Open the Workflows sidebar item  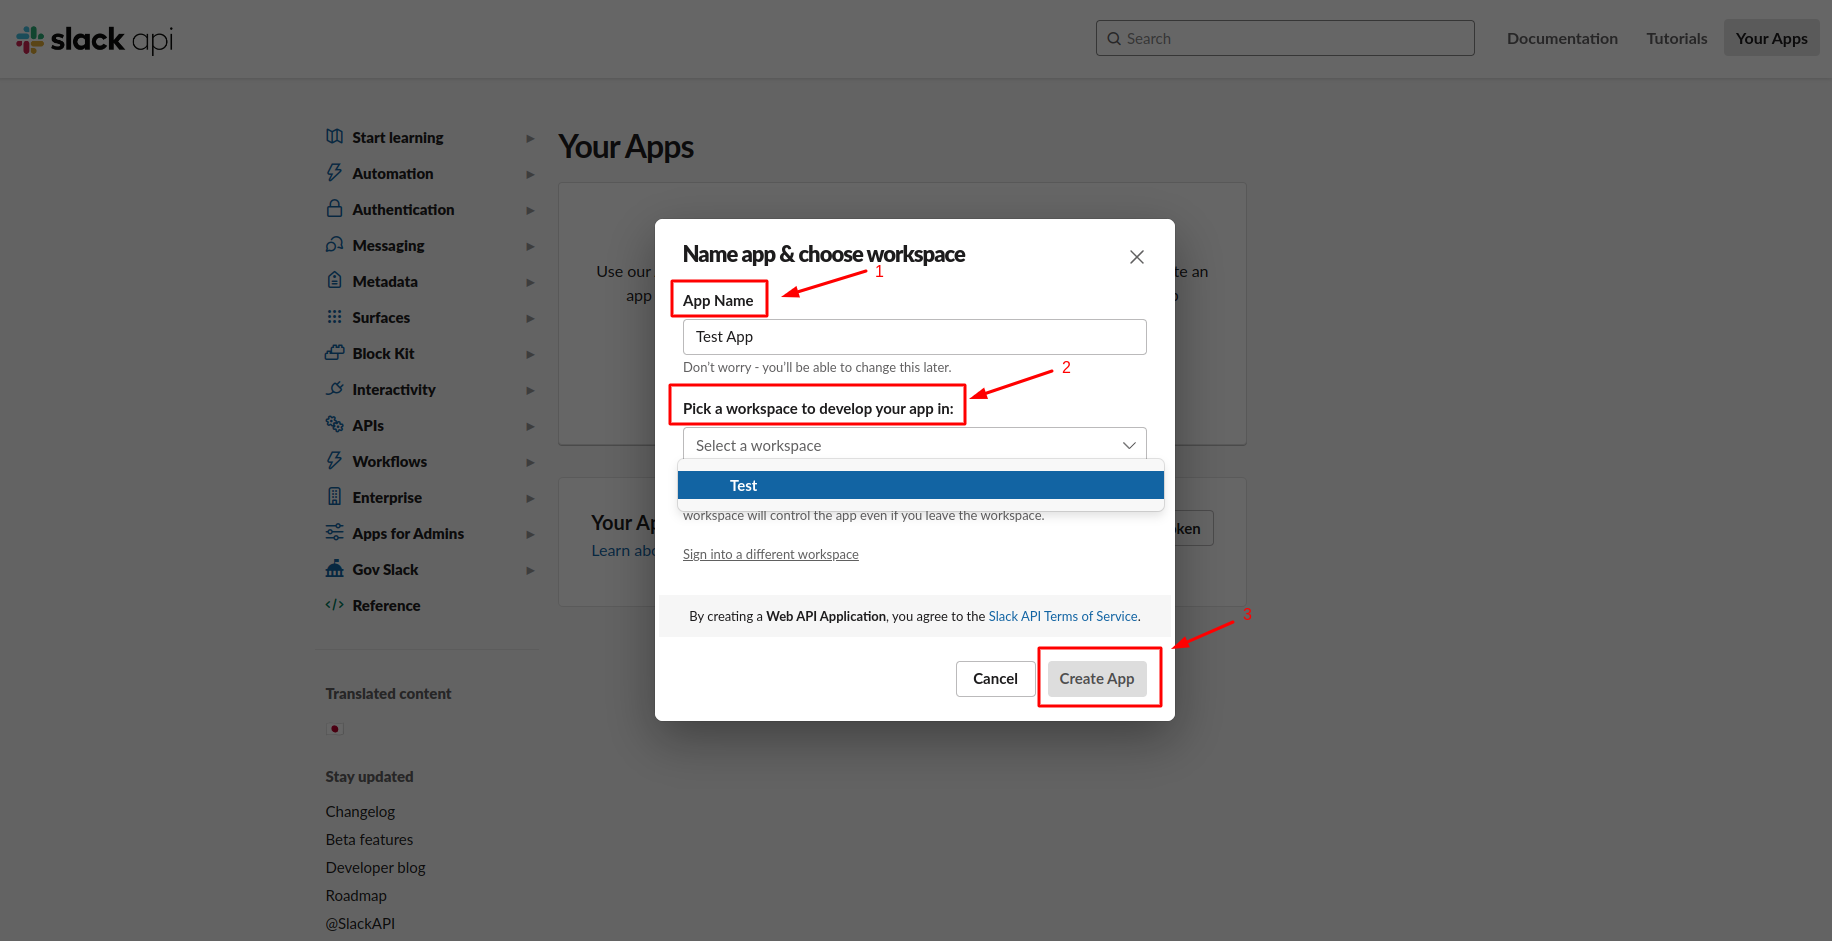389,461
